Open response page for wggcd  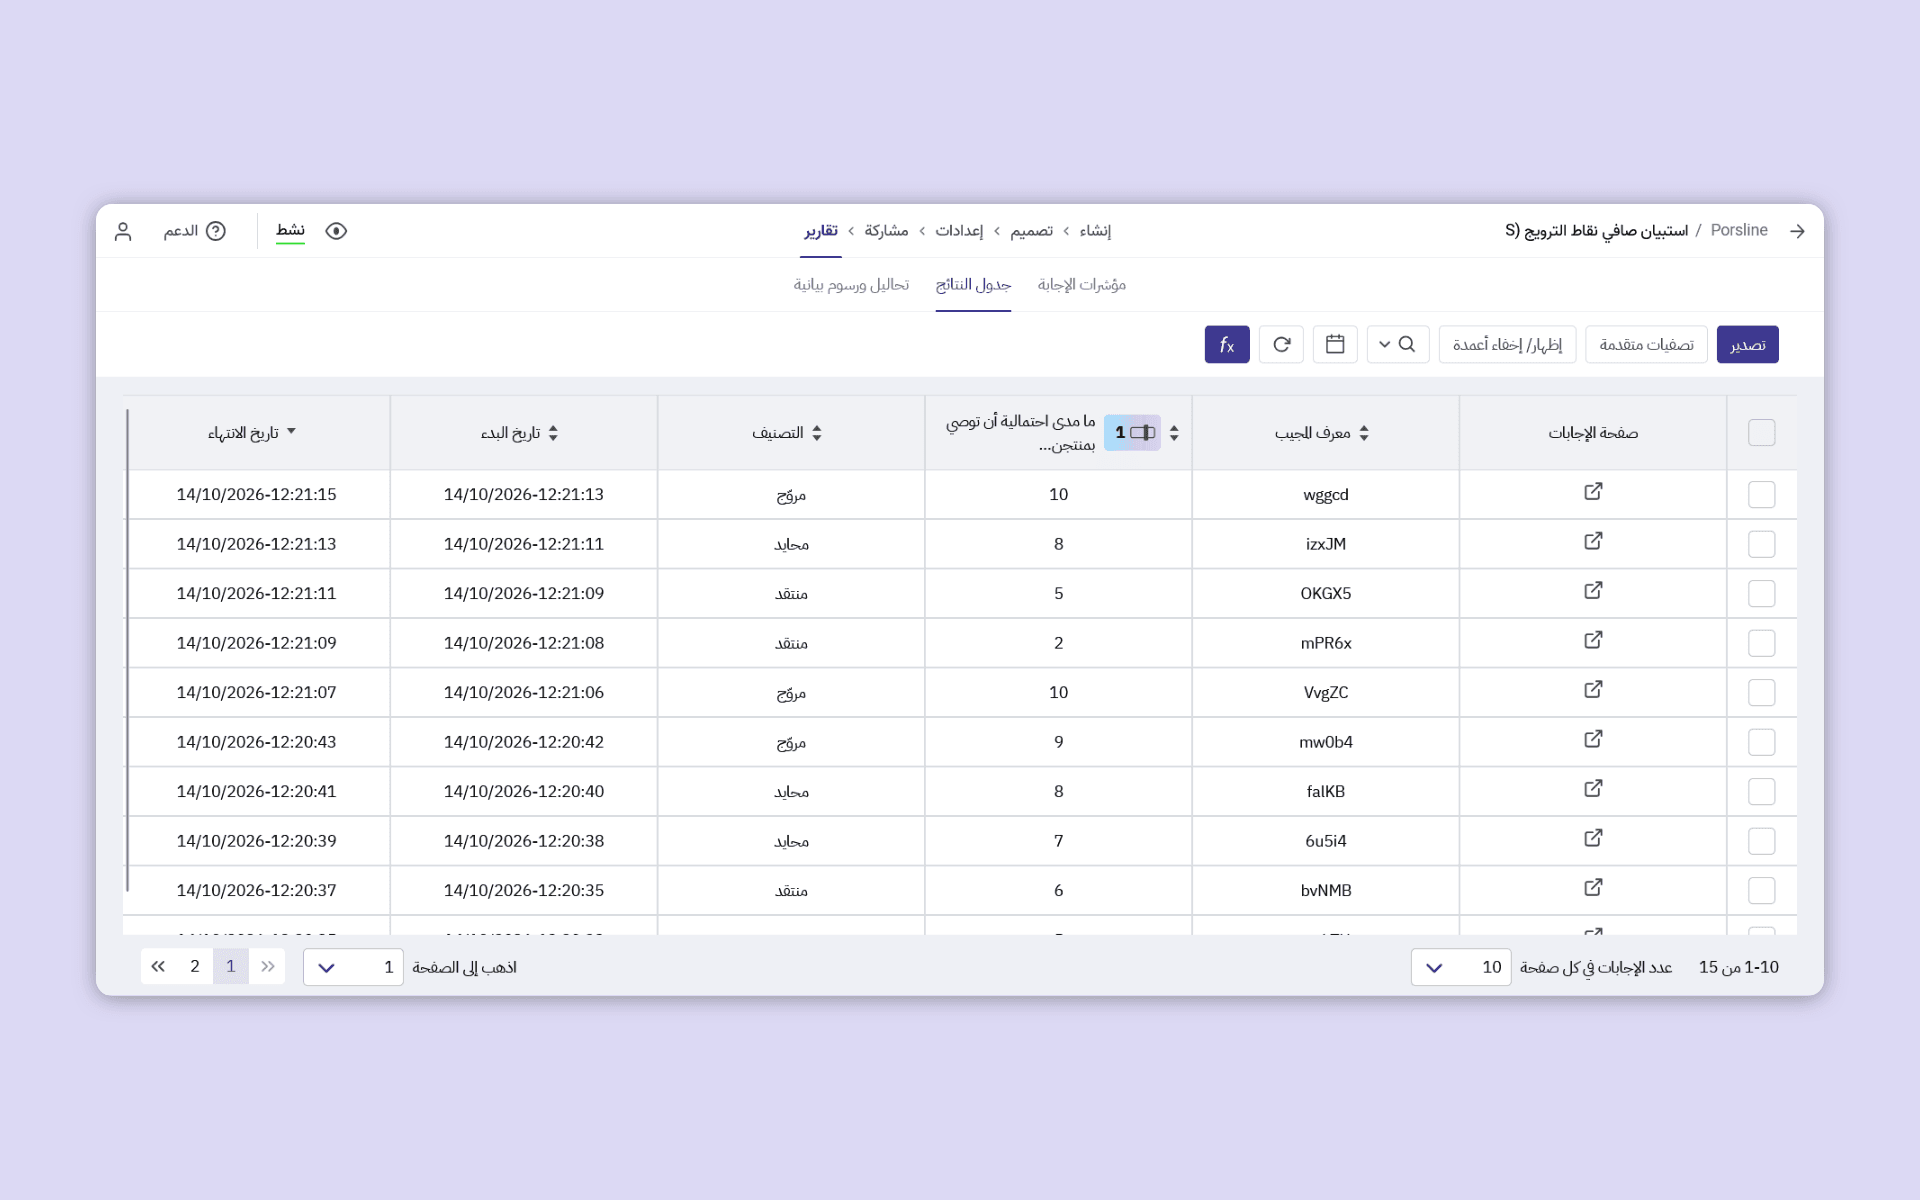[x=1593, y=492]
